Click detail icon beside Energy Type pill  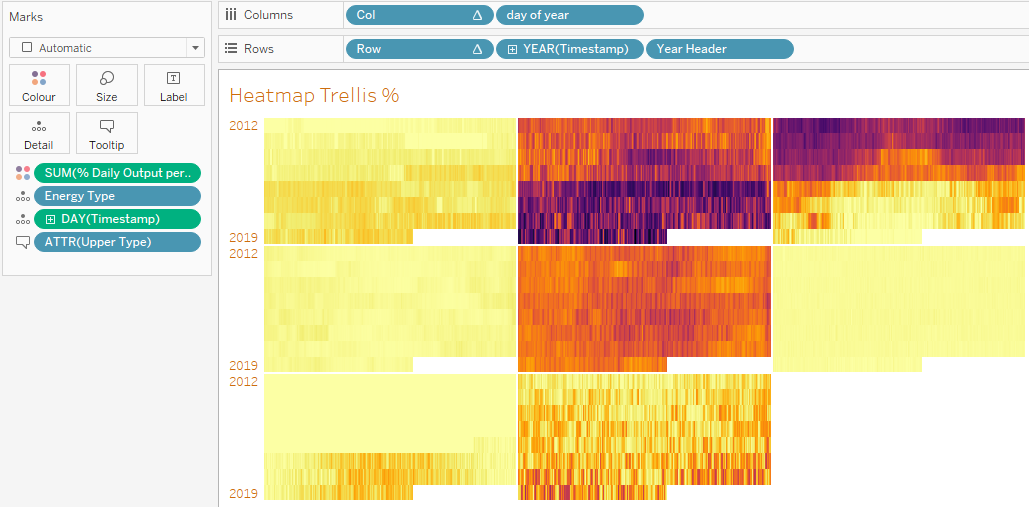tap(23, 196)
